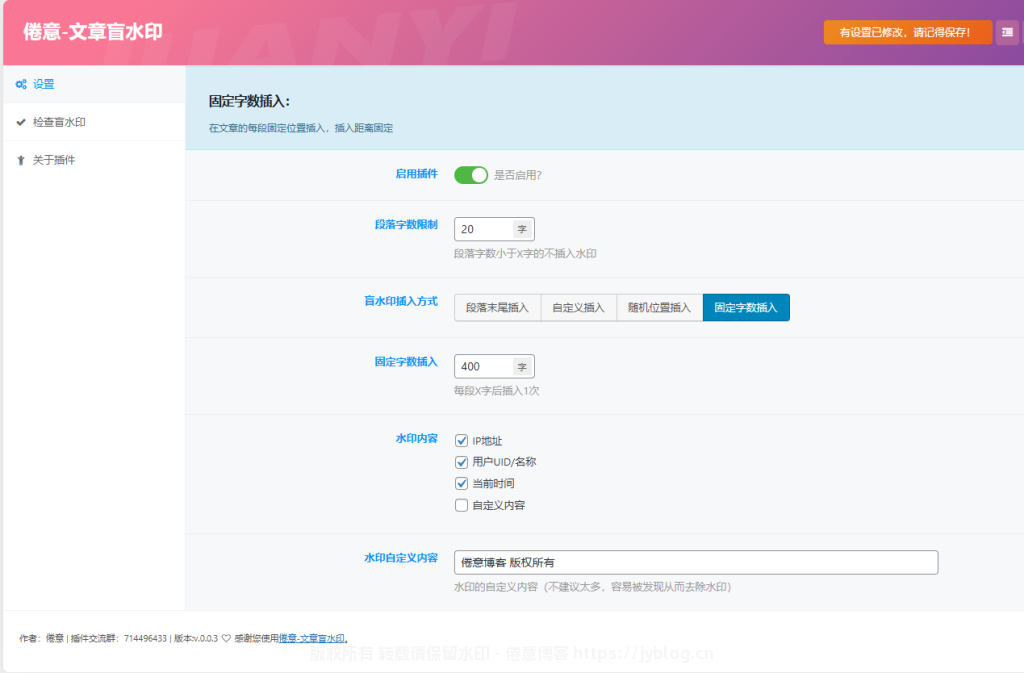
Task: Click the checkmark icon next to 检查盲水印
Action: pyautogui.click(x=21, y=122)
